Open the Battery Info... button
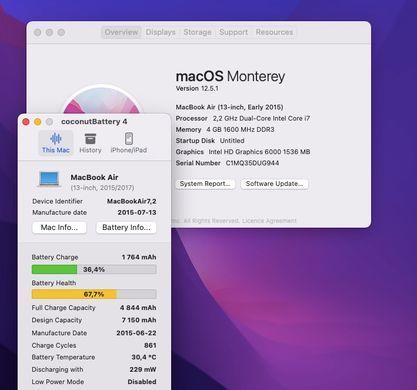 [126, 228]
